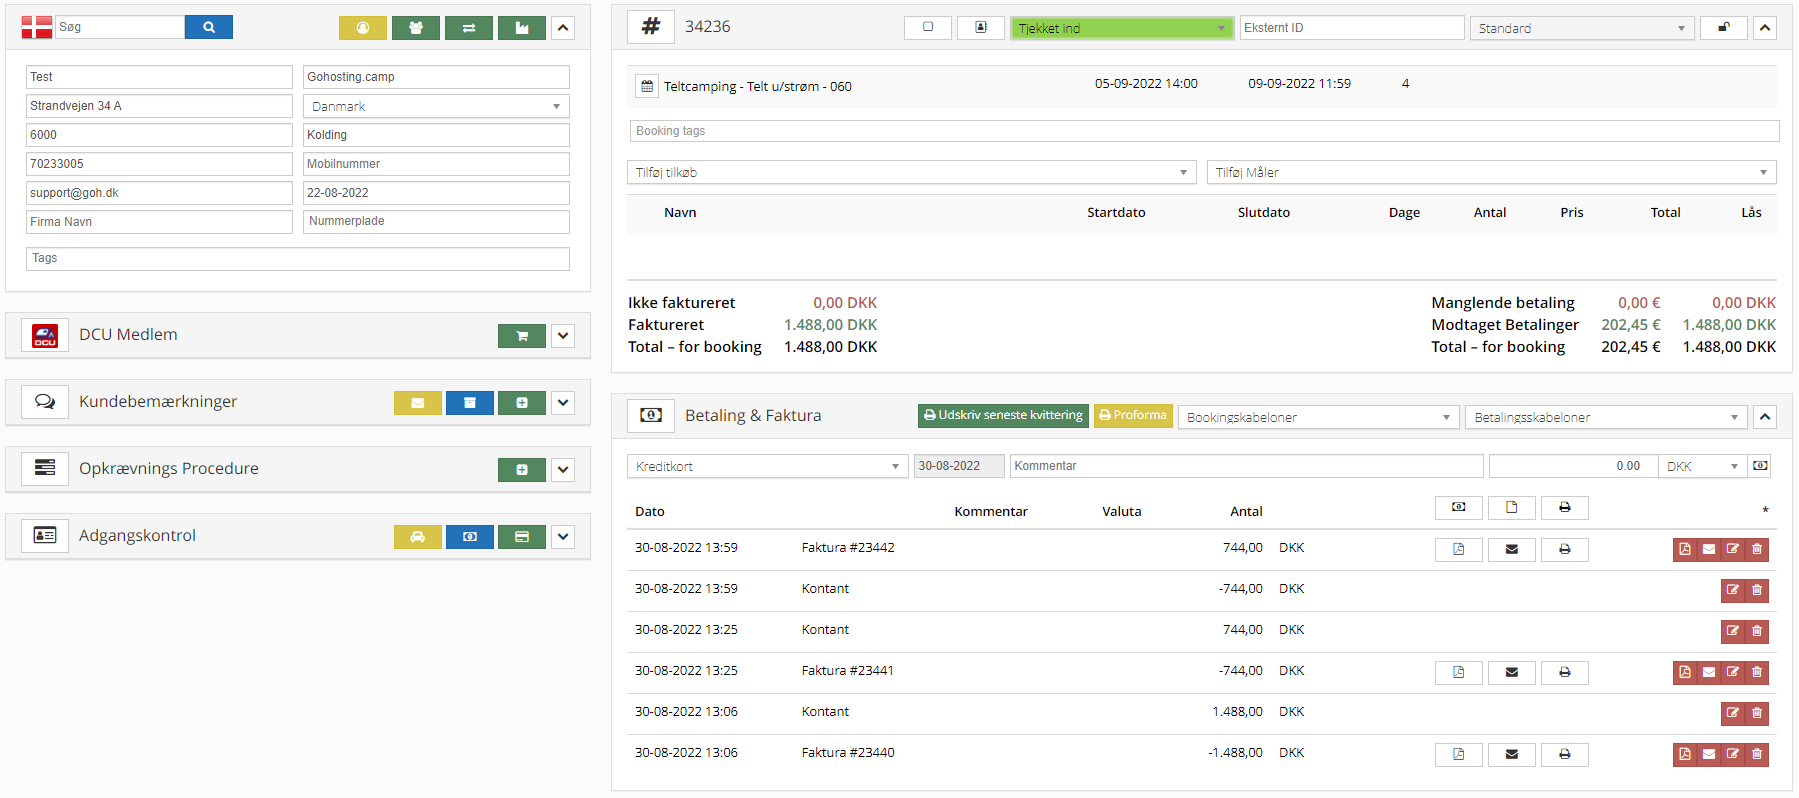1799x798 pixels.
Task: Delete the Faktura #23442 row via trash icon
Action: click(1757, 549)
